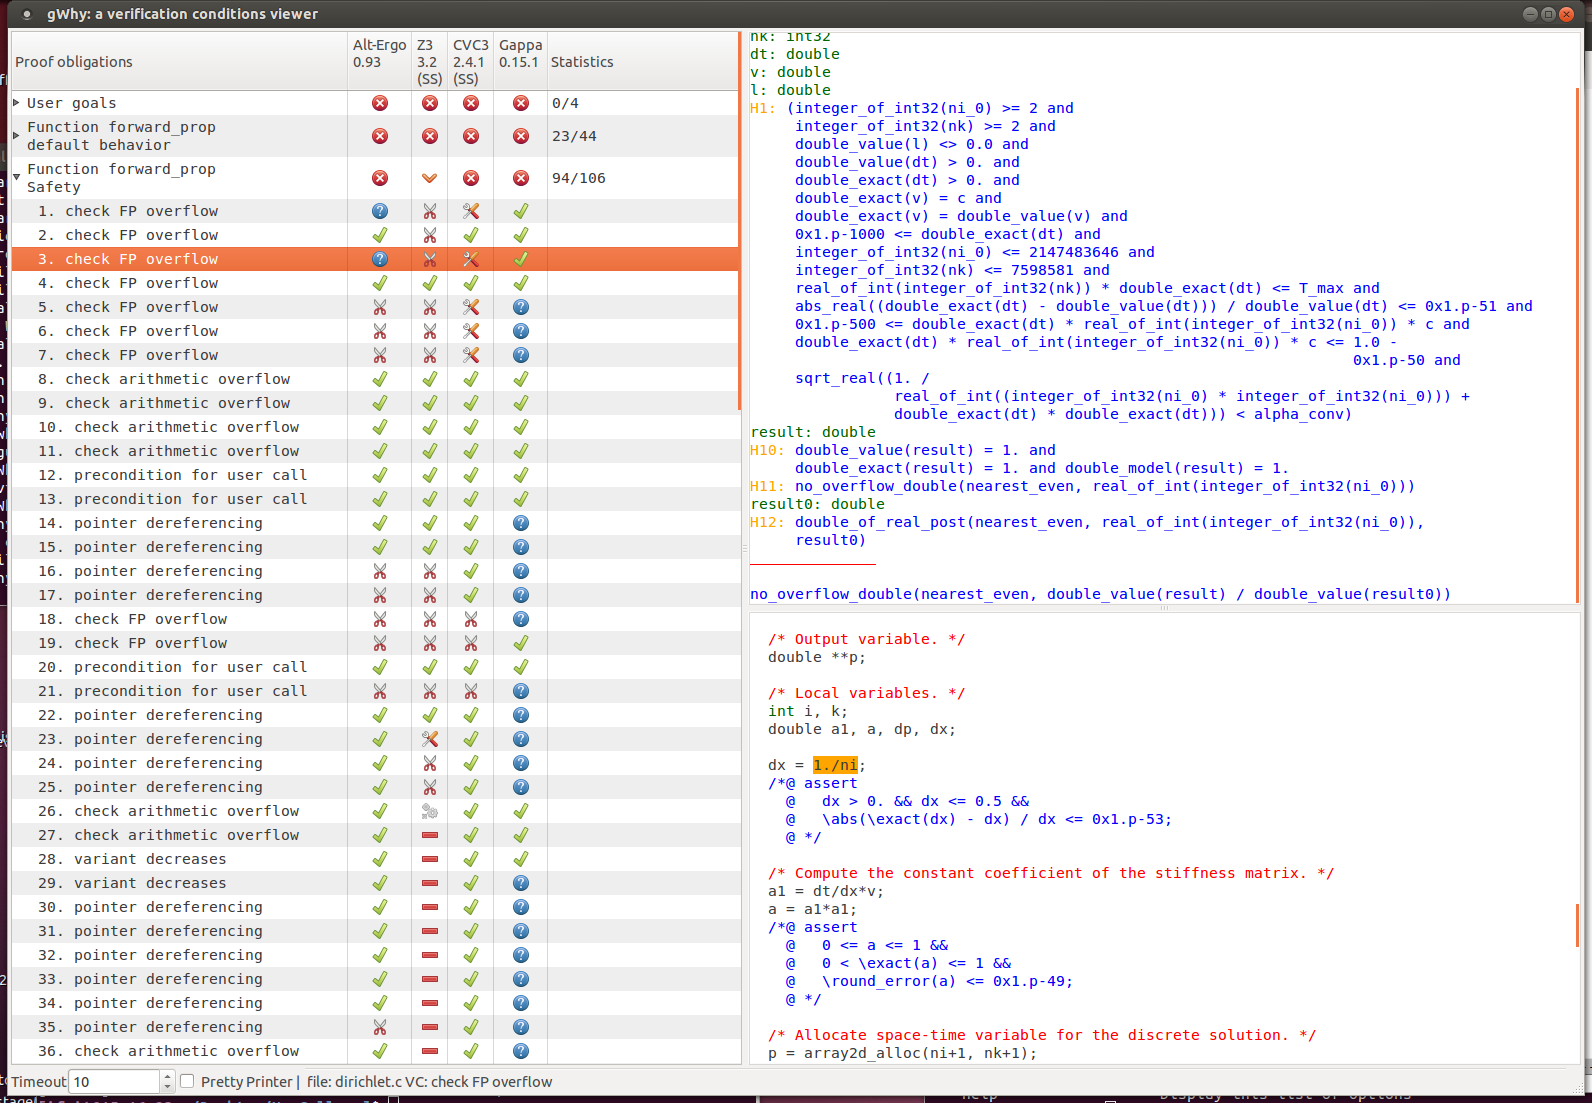The width and height of the screenshot is (1592, 1103).
Task: Click Z3 orange arrow icon in Safety row
Action: 429,178
